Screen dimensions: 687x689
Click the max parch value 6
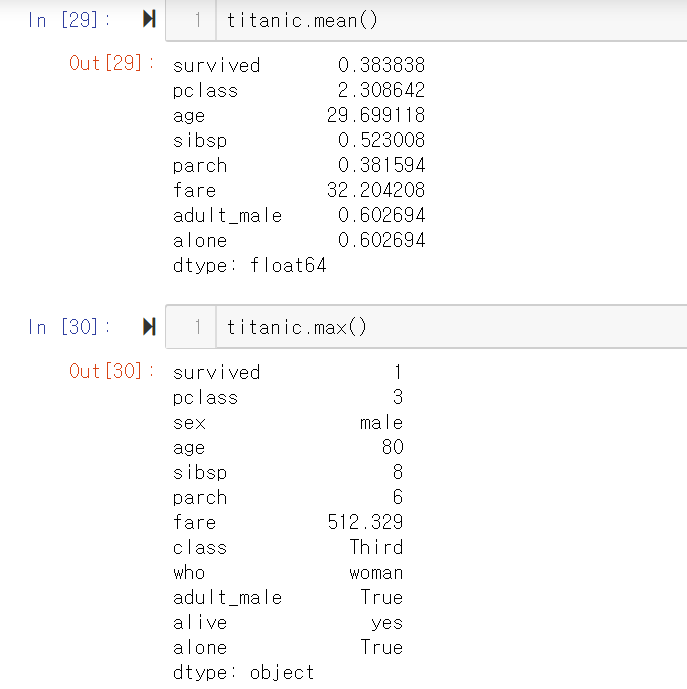click(398, 497)
